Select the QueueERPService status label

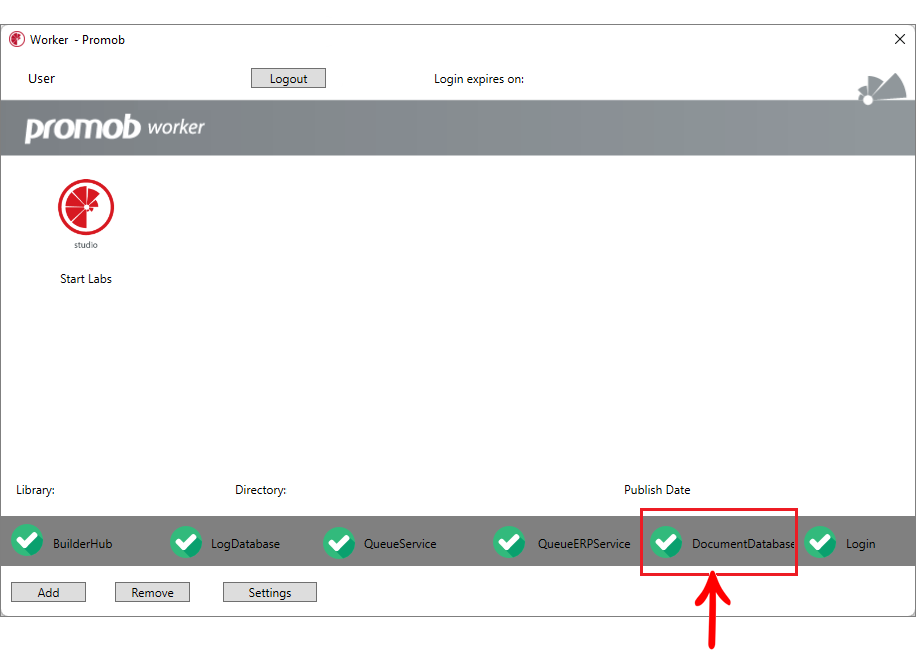tap(584, 544)
